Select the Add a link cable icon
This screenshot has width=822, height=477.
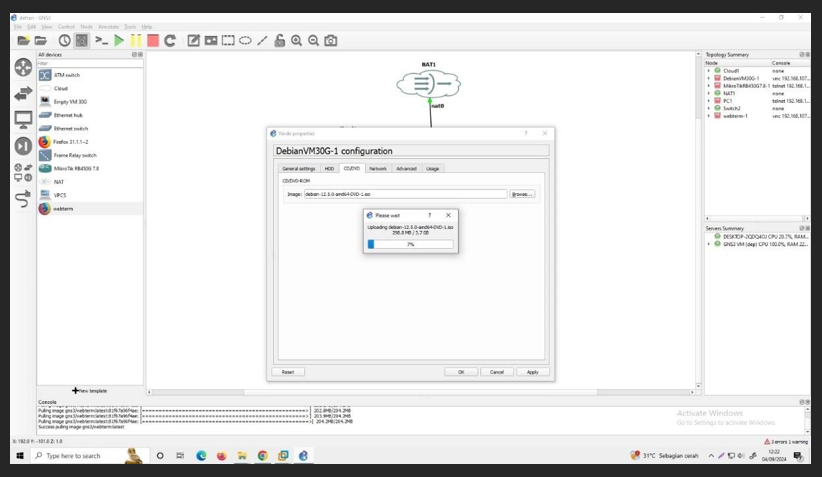coord(23,199)
